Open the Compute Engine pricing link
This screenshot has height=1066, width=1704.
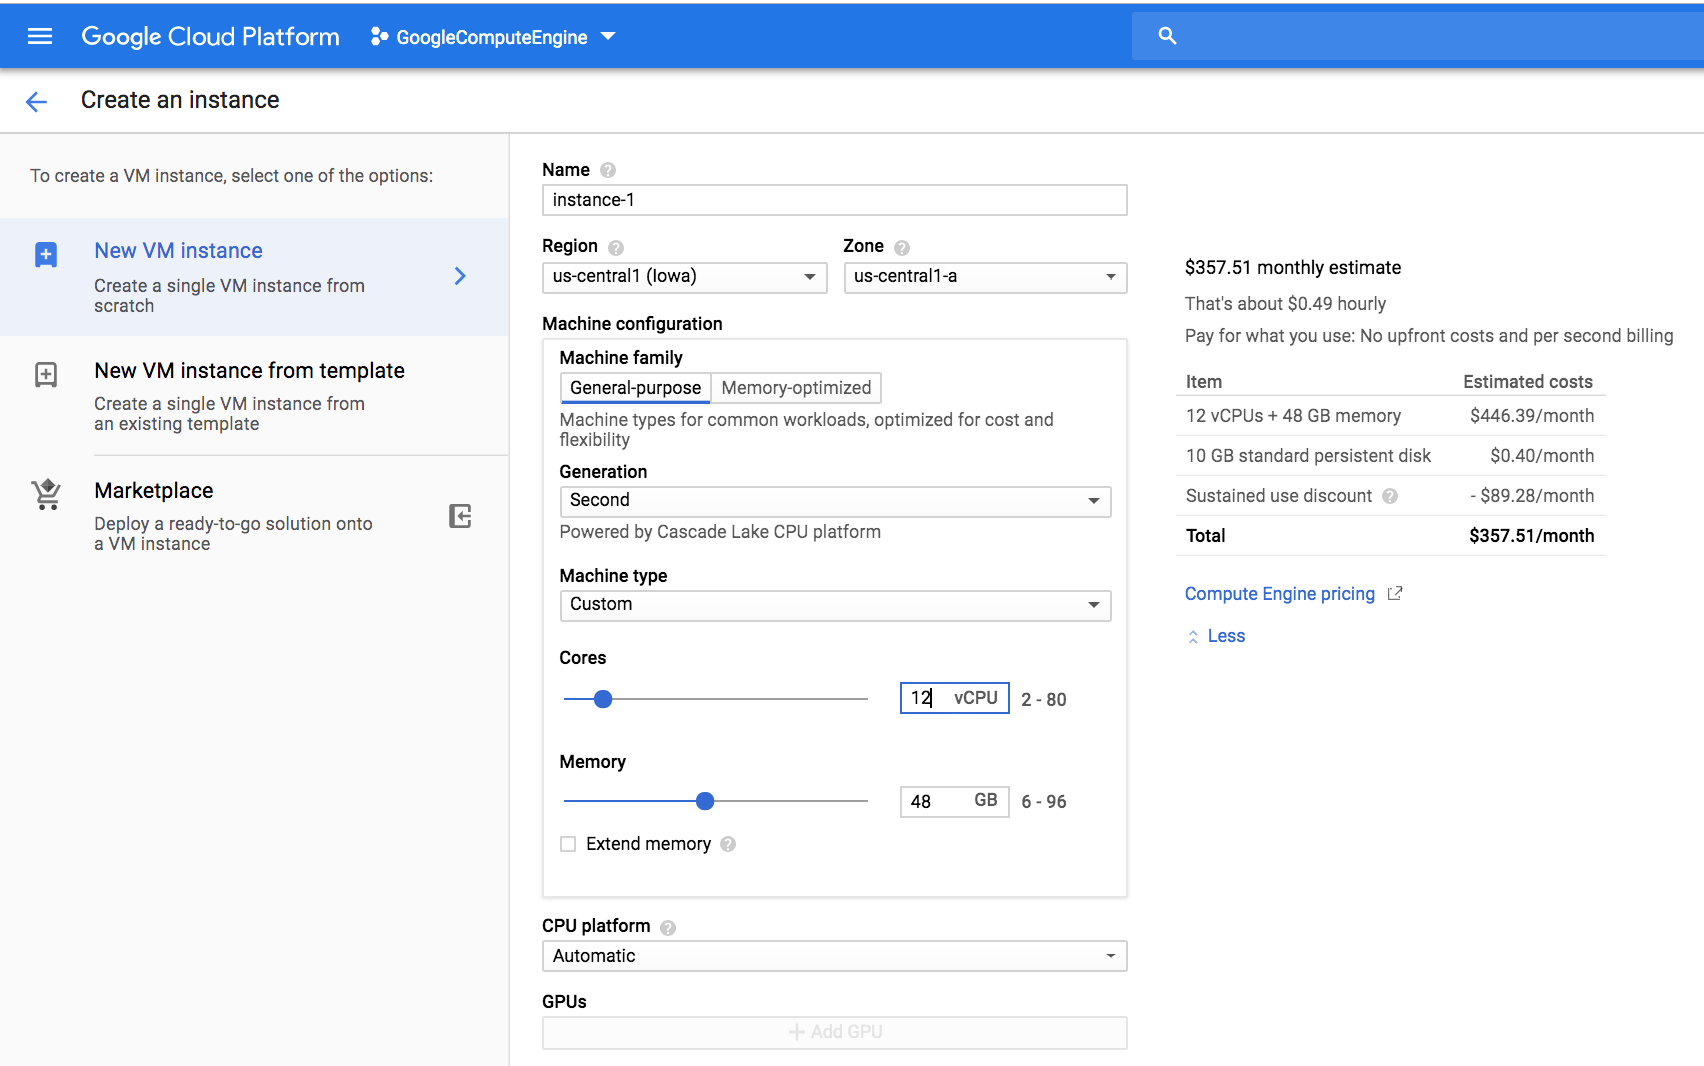(x=1280, y=594)
